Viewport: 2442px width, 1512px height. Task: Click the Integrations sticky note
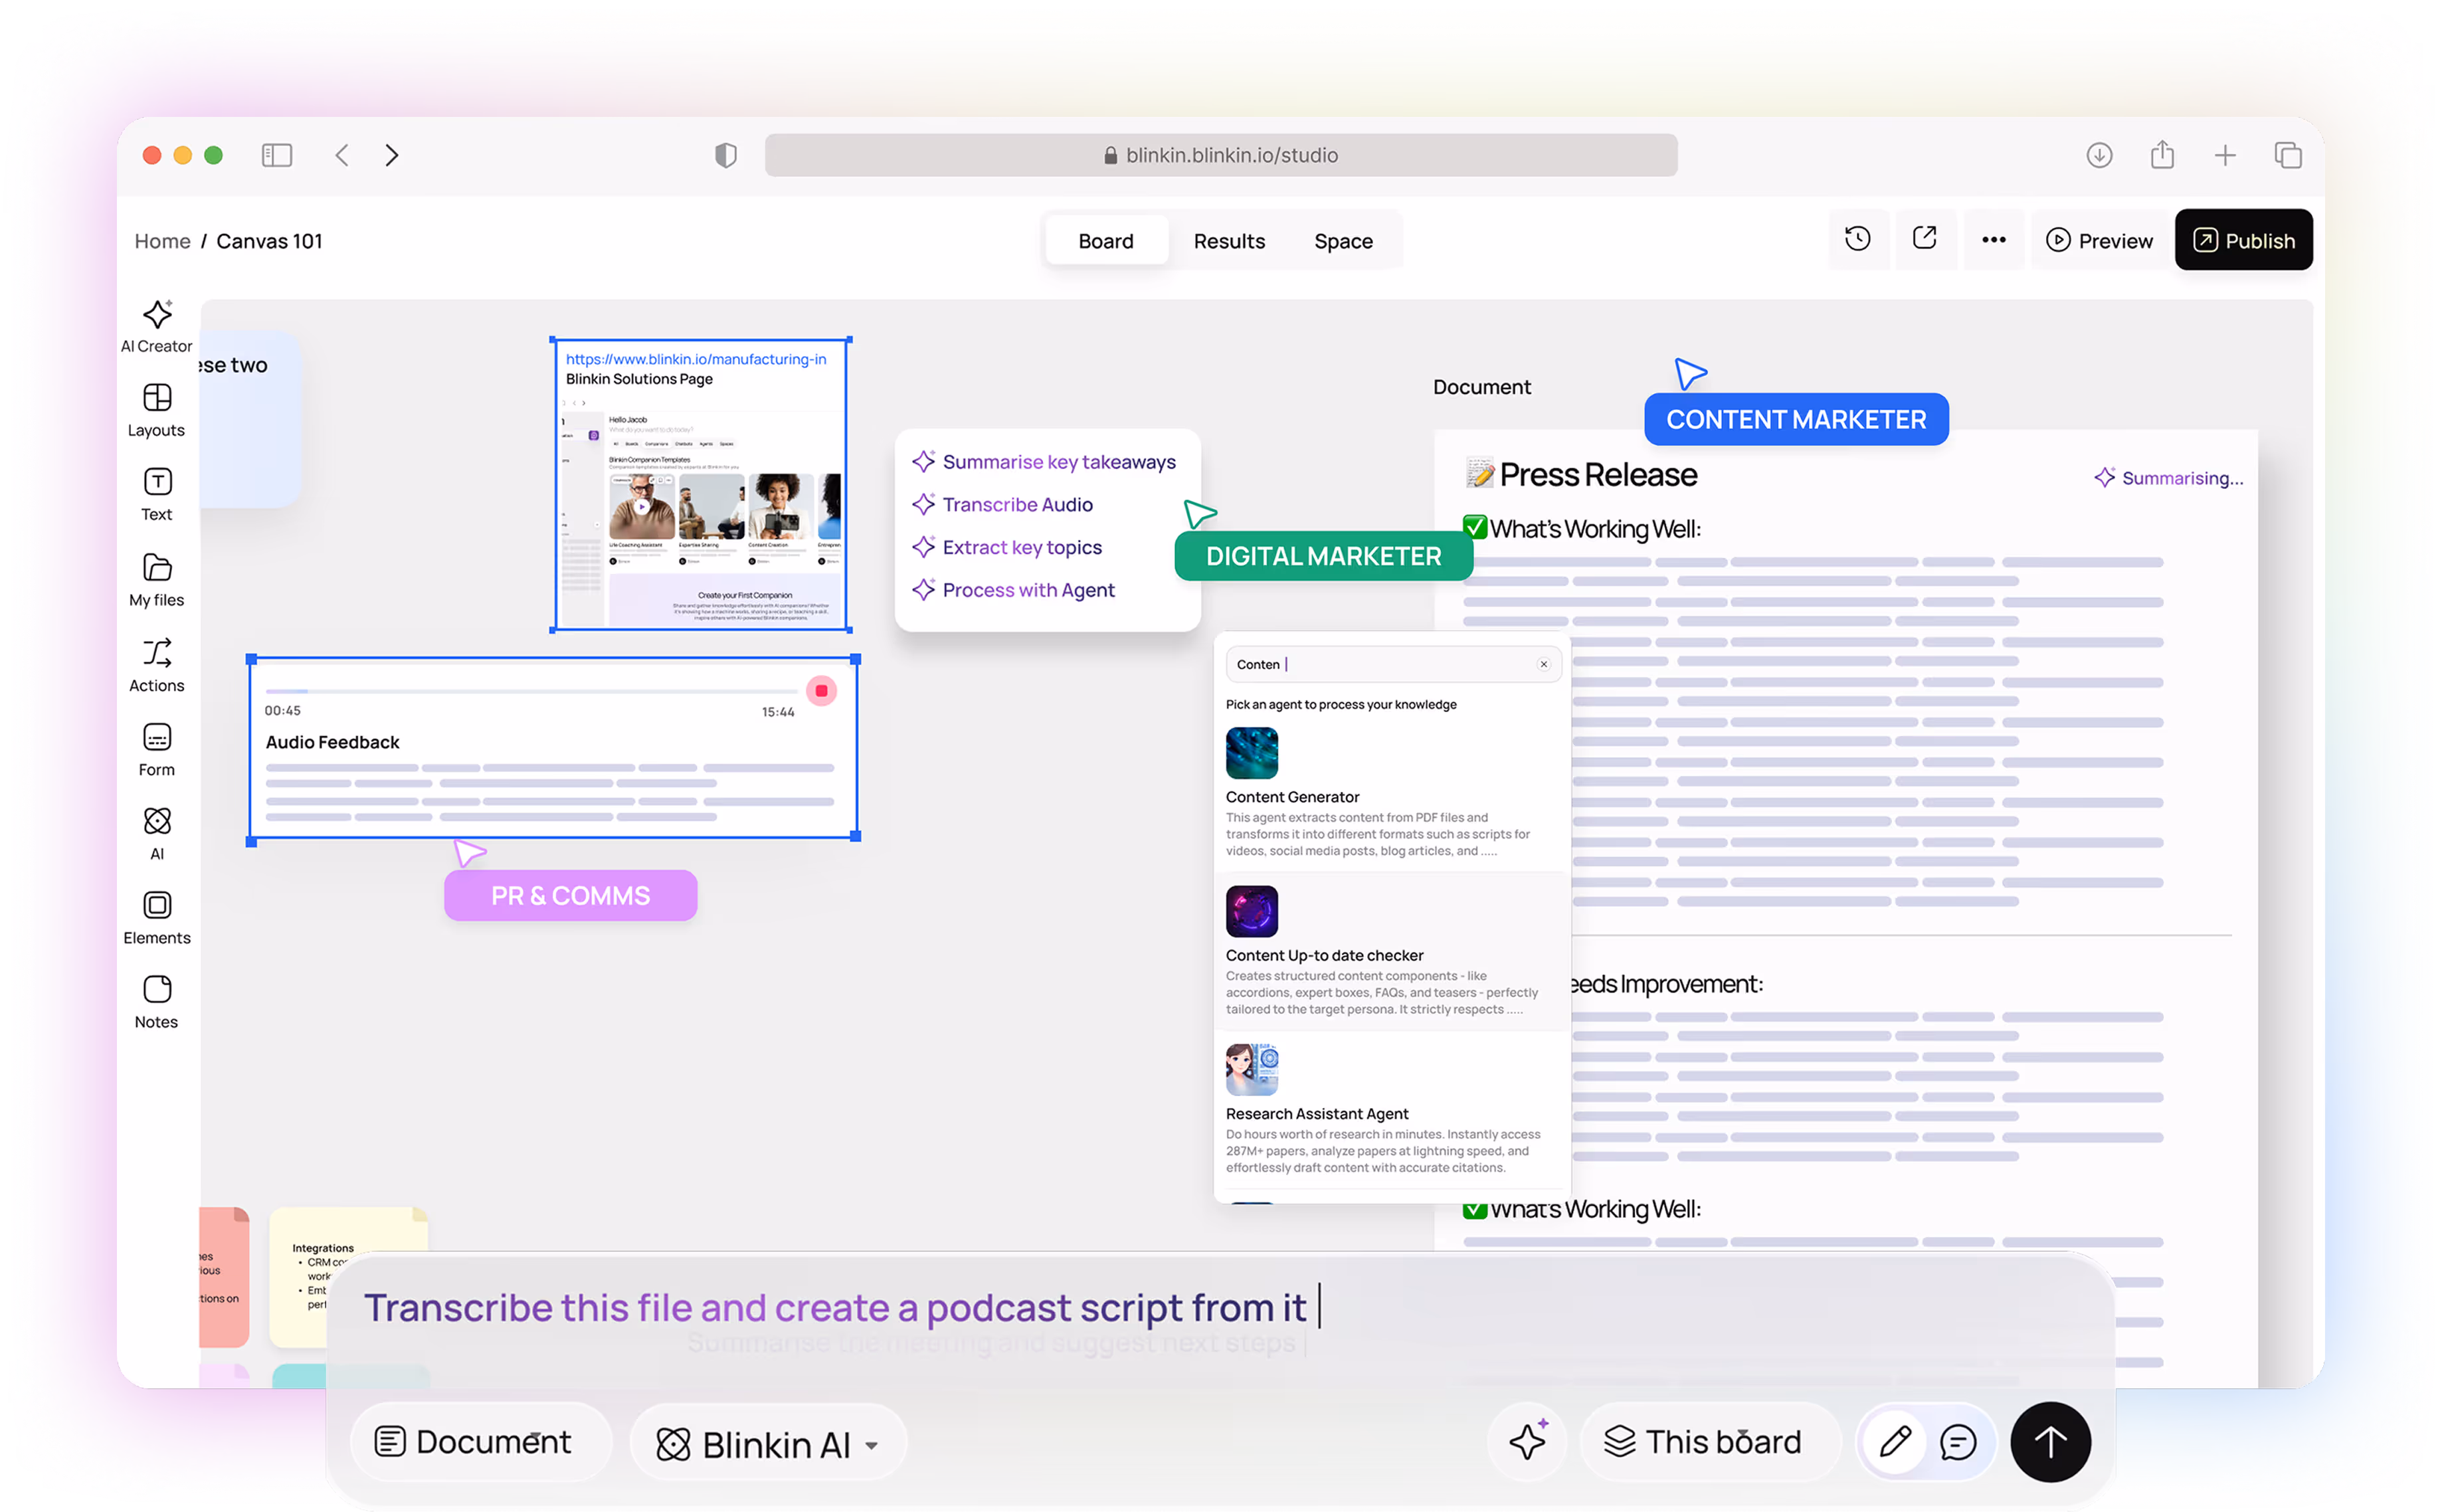coord(348,1277)
